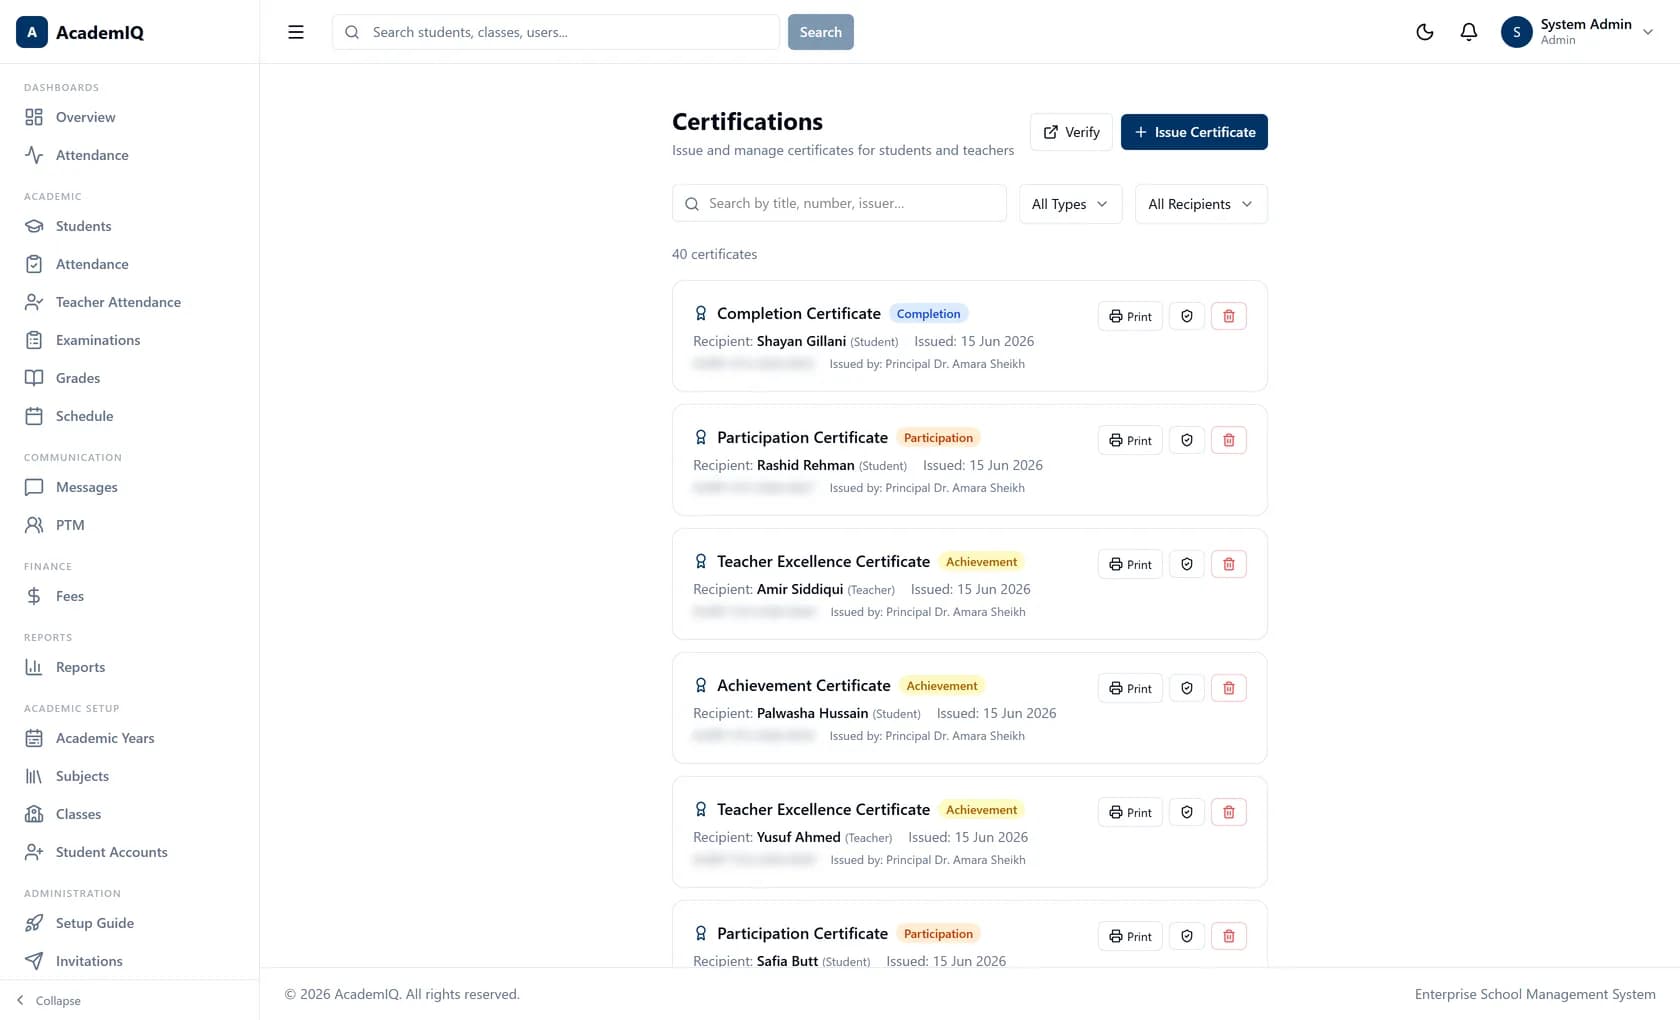Image resolution: width=1680 pixels, height=1020 pixels.
Task: Open the All Types filter dropdown
Action: click(x=1070, y=204)
